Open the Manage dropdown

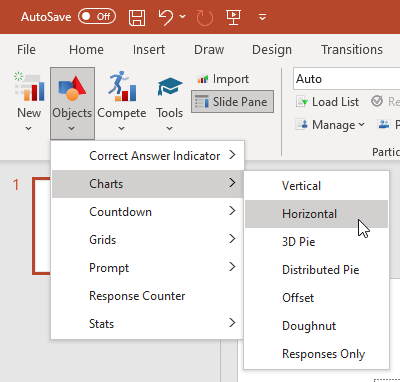click(330, 125)
